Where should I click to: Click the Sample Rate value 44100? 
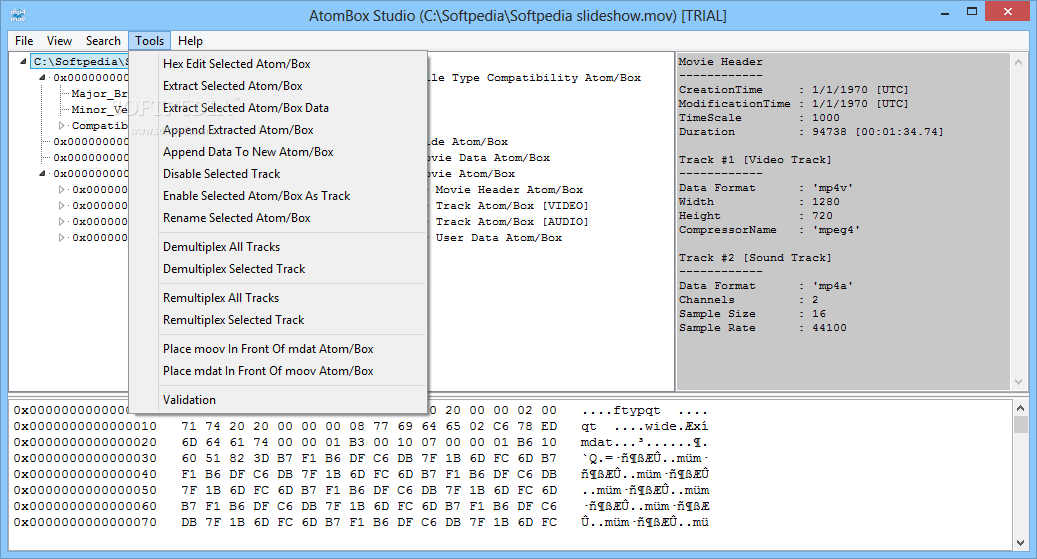tap(829, 327)
